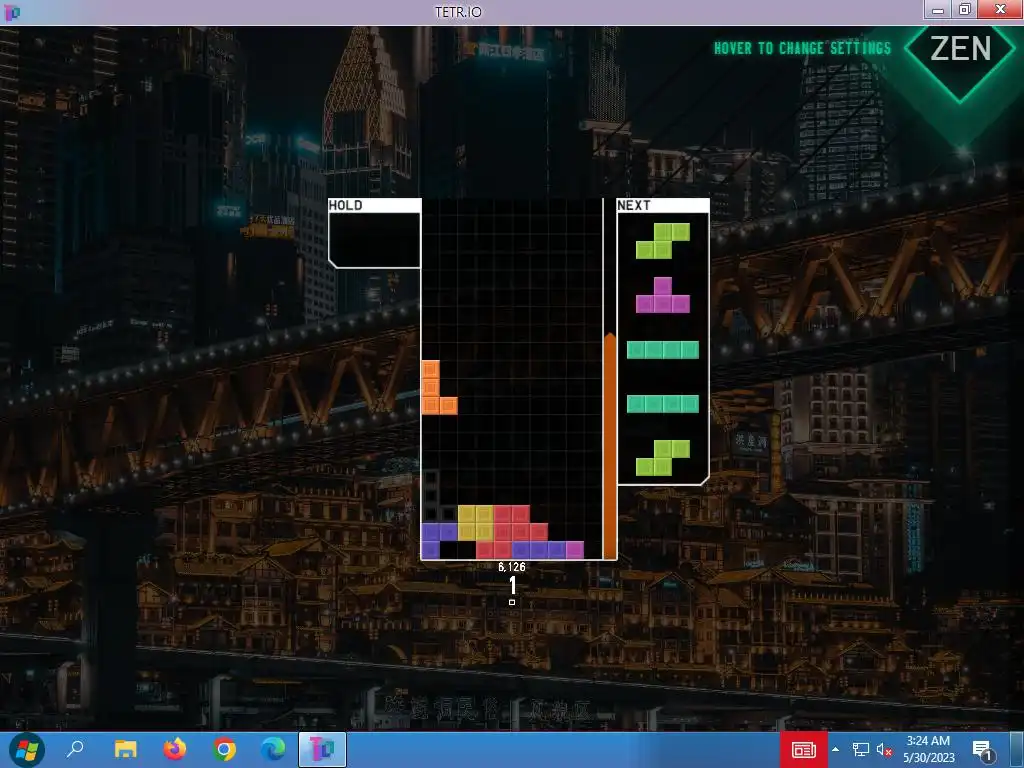
Task: Launch Microsoft Edge from the taskbar
Action: pos(273,749)
